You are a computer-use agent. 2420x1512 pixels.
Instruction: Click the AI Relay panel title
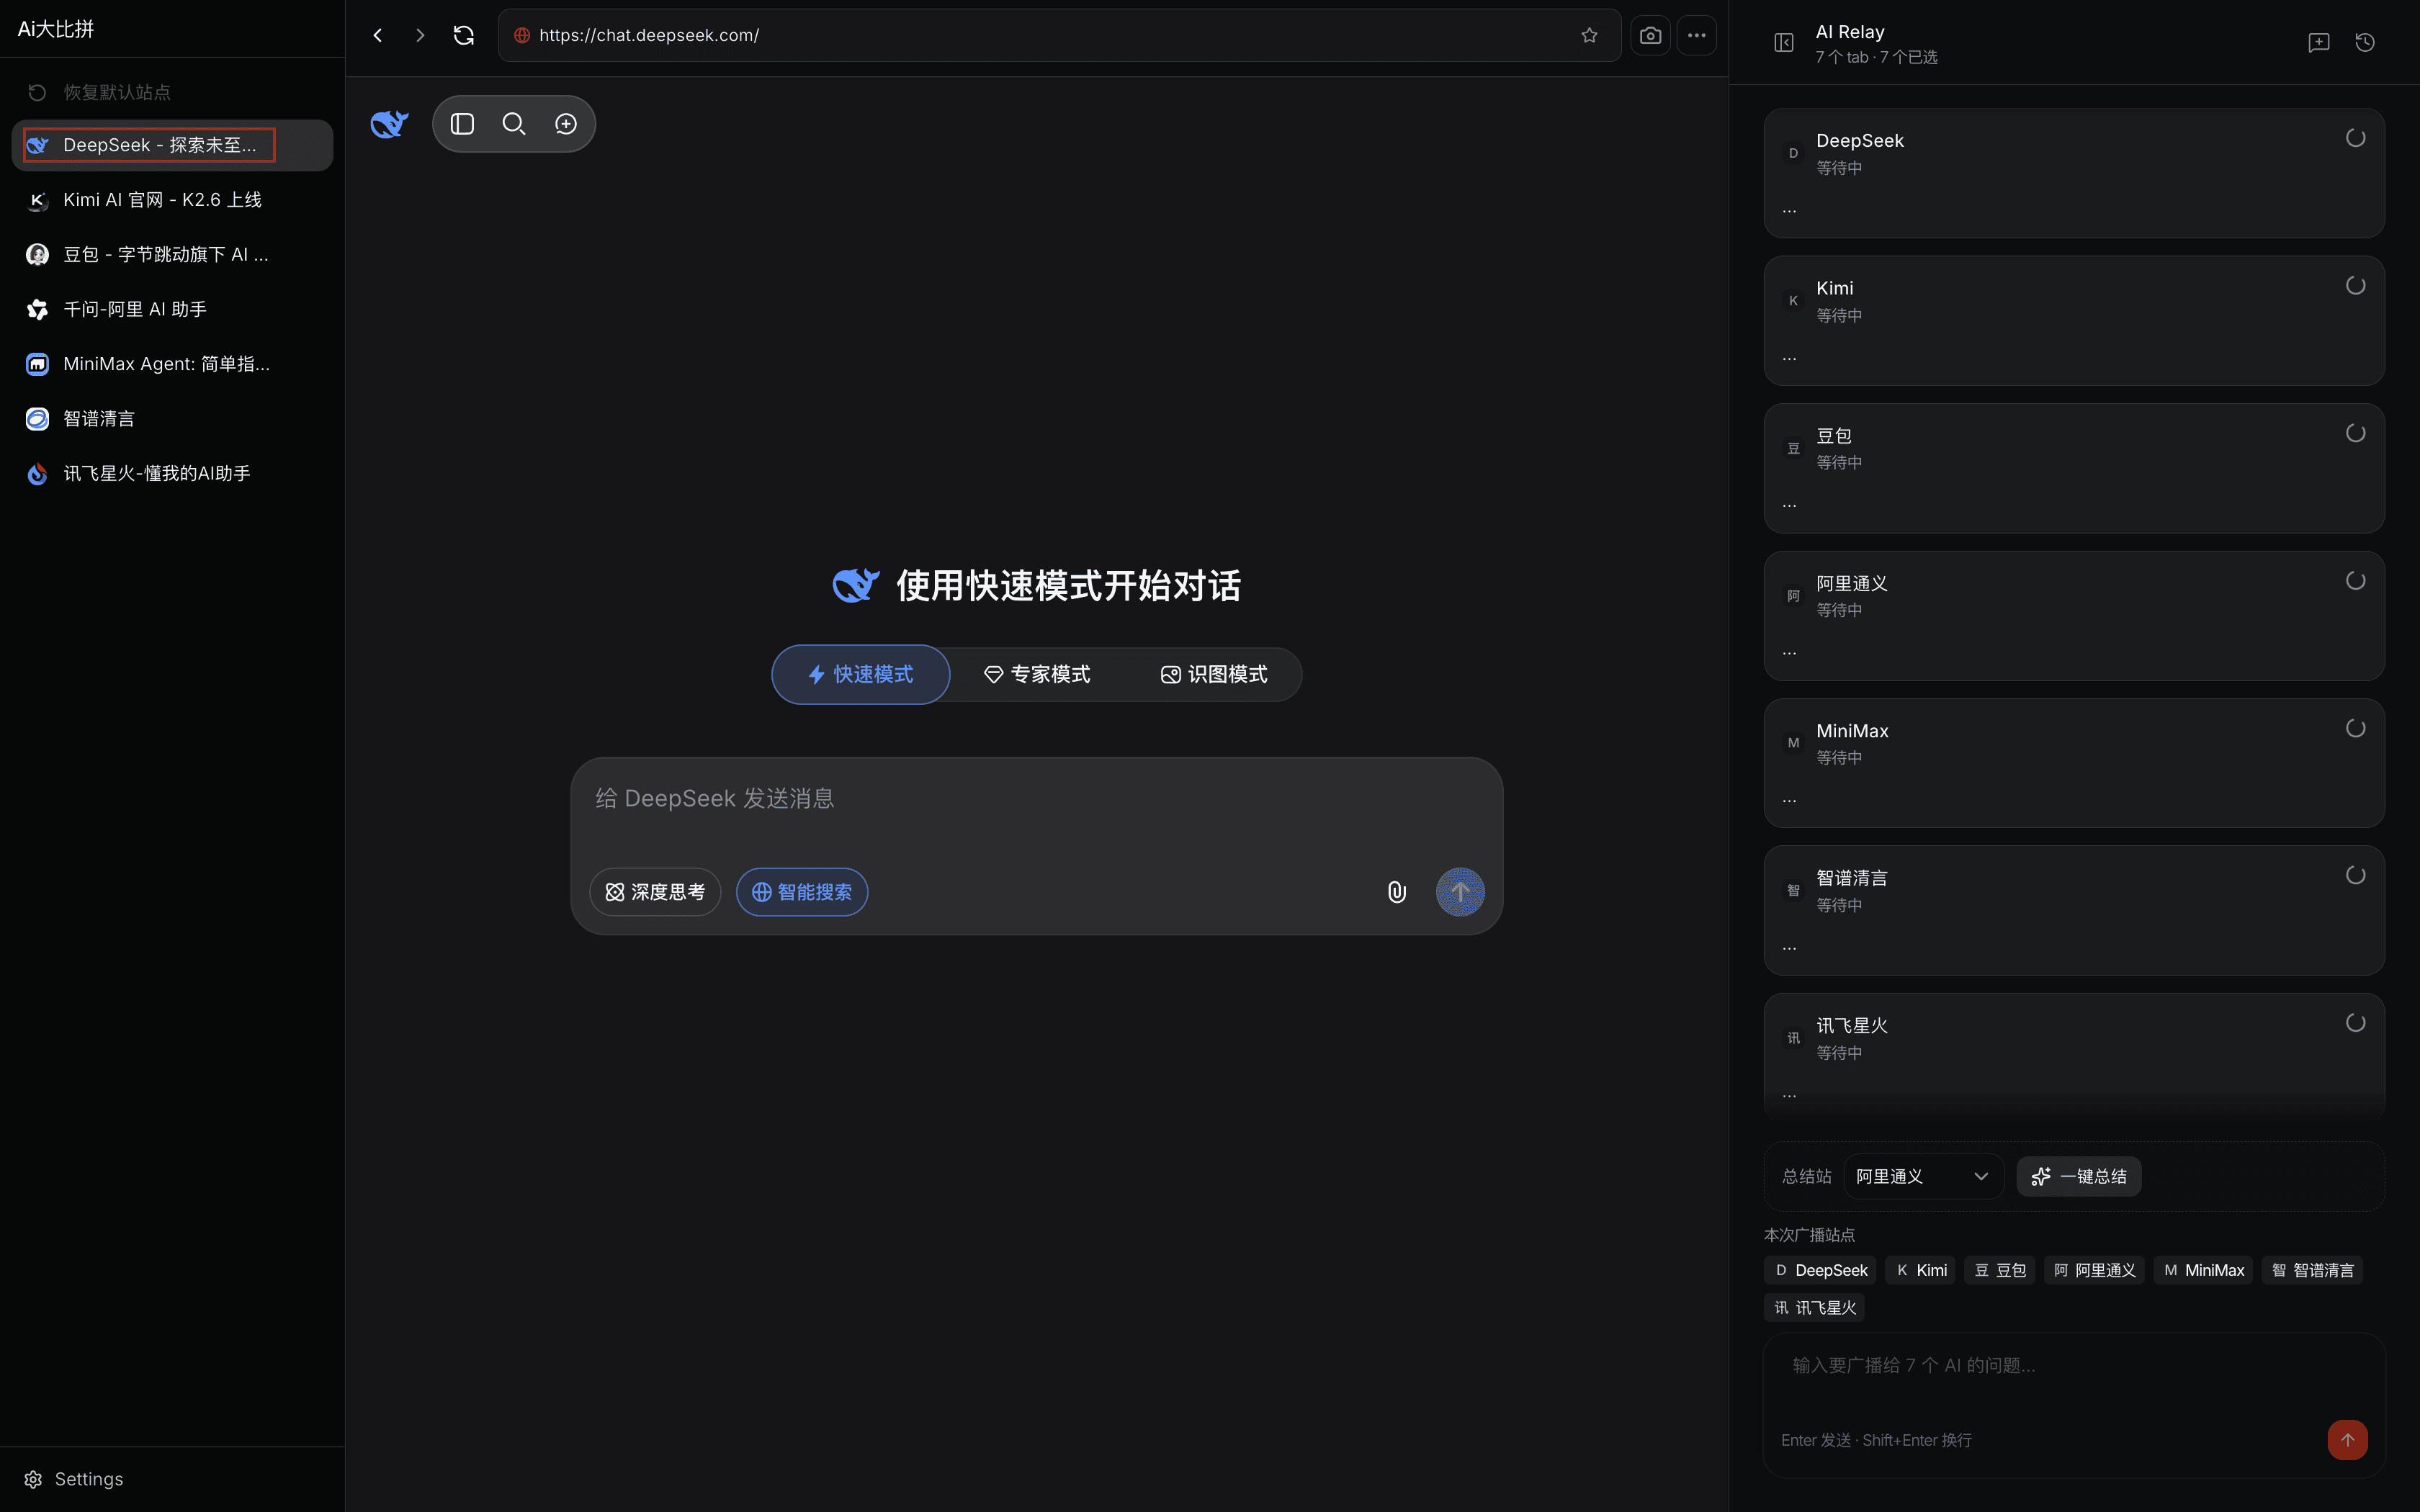[1850, 32]
